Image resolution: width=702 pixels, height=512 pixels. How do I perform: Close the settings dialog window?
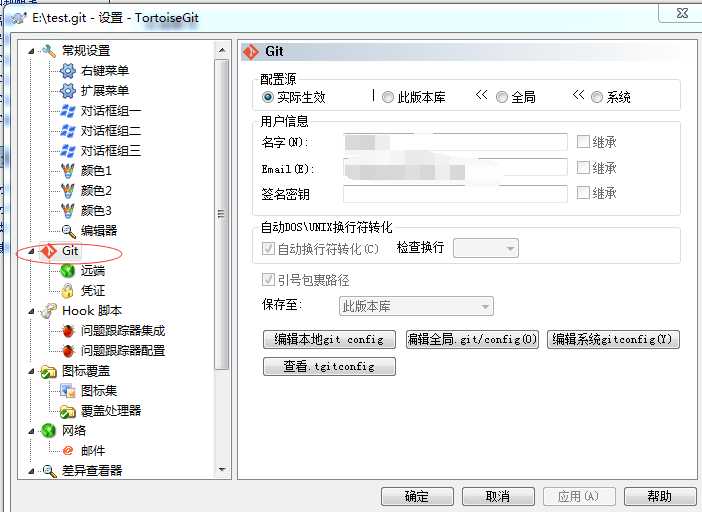682,13
